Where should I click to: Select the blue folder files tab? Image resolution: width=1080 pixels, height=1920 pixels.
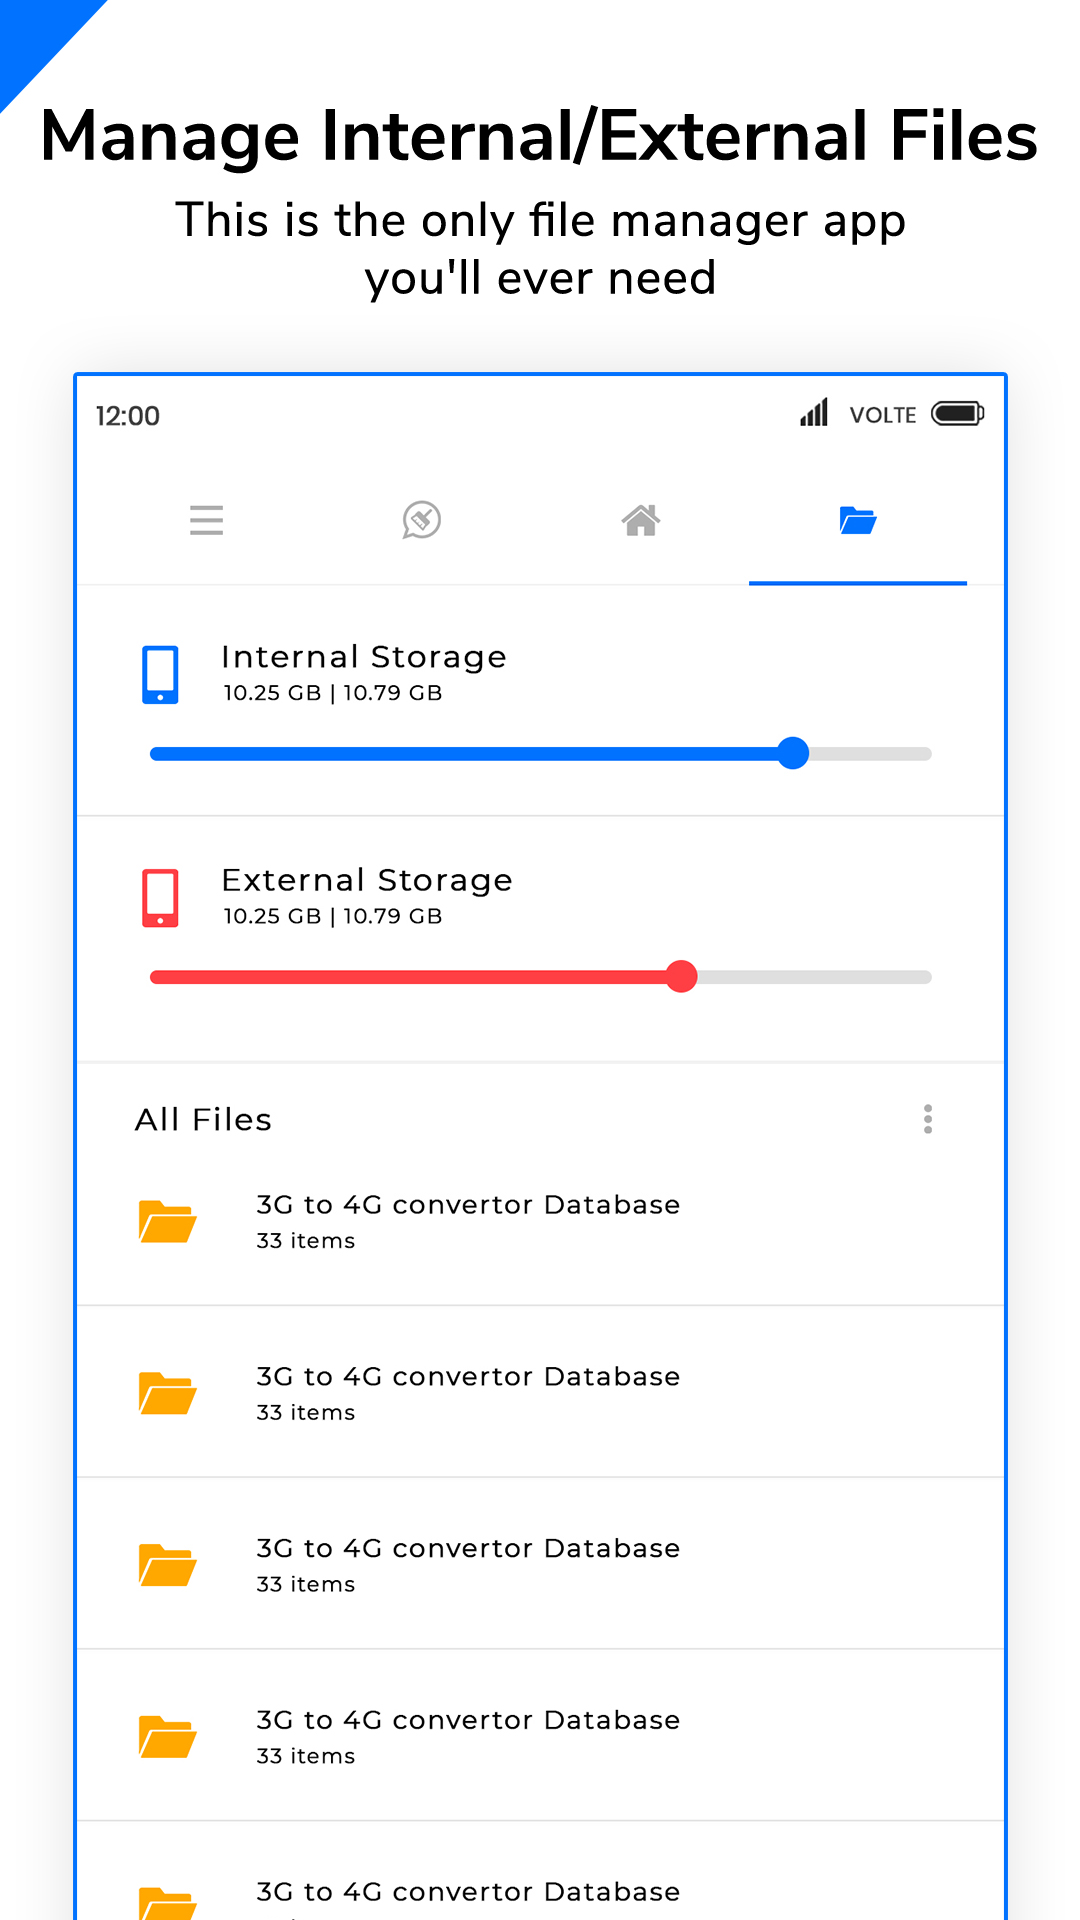coord(858,520)
